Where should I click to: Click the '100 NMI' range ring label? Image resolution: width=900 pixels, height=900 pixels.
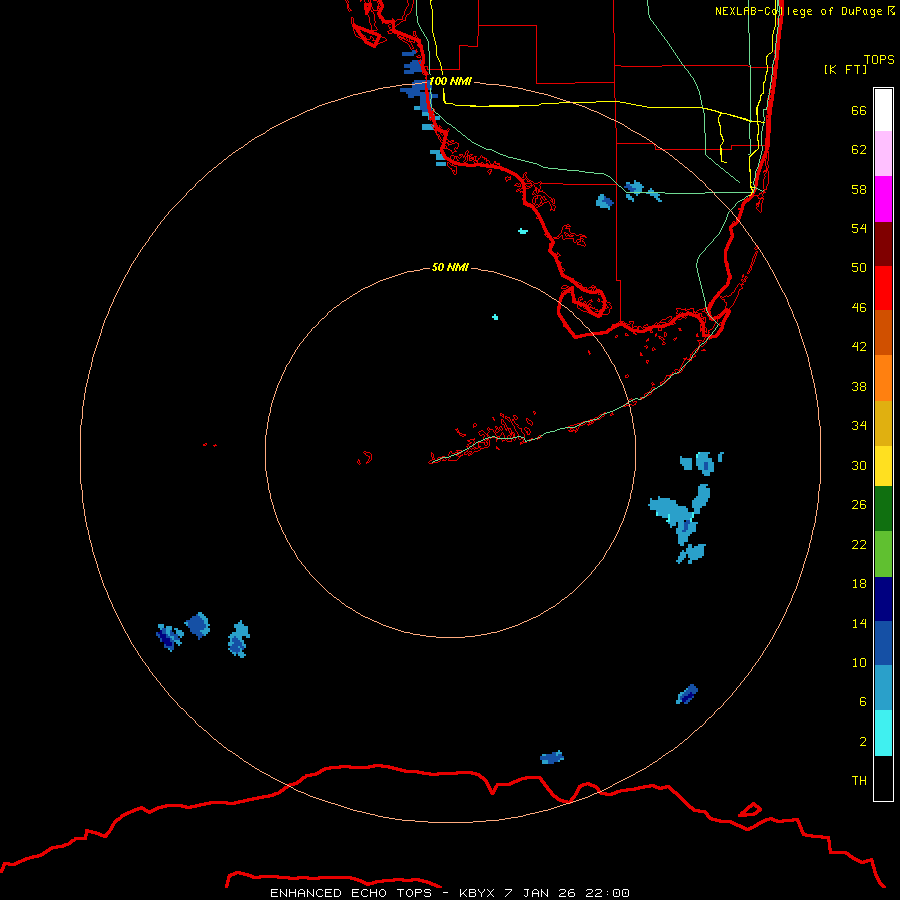[x=450, y=81]
